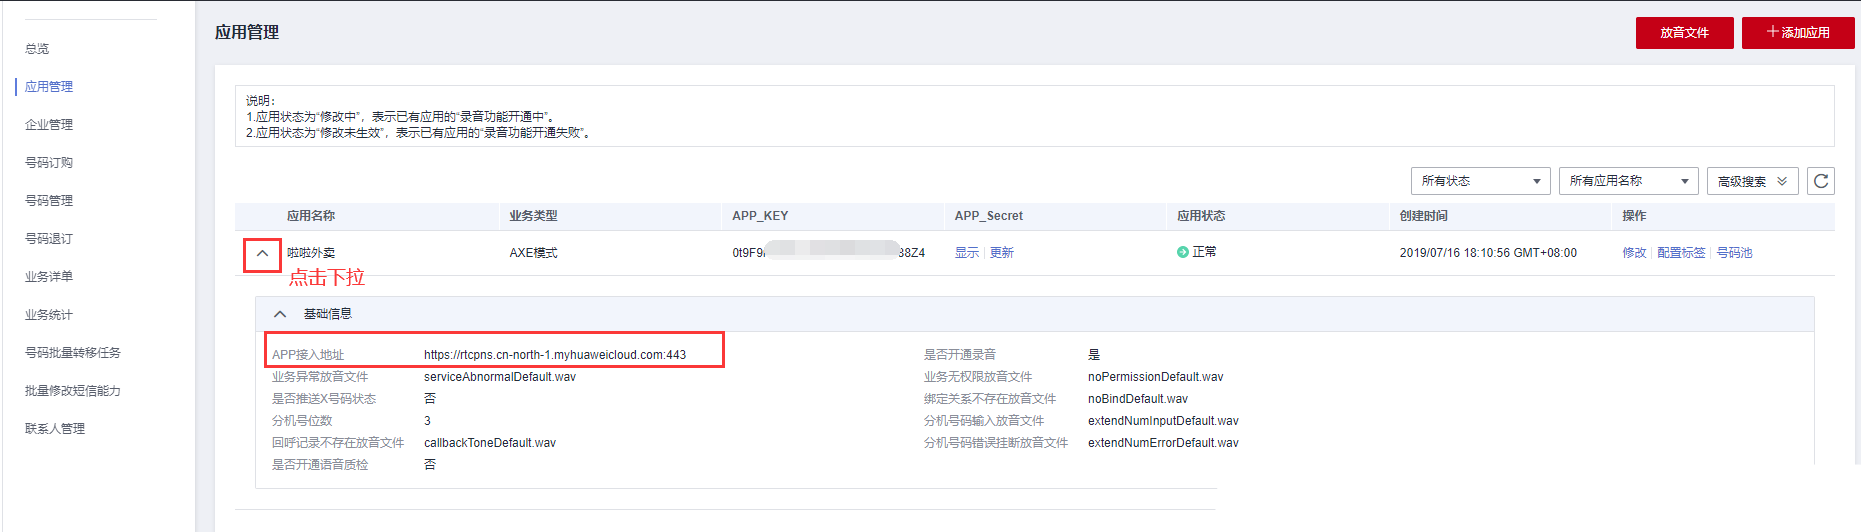Click the 应用管理 page title
The height and width of the screenshot is (532, 1861).
247,32
